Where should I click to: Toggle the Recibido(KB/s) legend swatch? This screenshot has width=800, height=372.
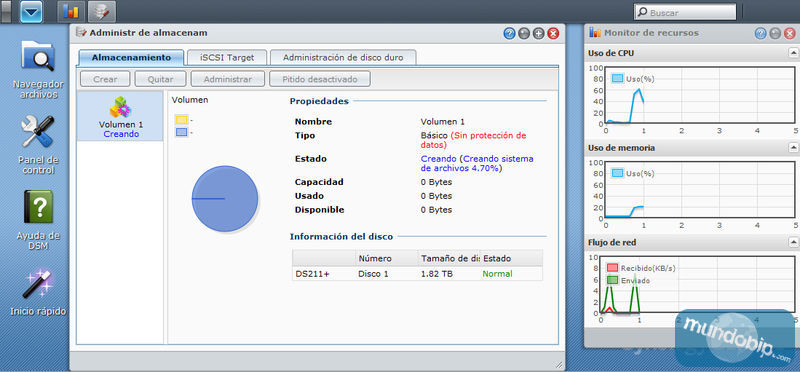tap(612, 268)
